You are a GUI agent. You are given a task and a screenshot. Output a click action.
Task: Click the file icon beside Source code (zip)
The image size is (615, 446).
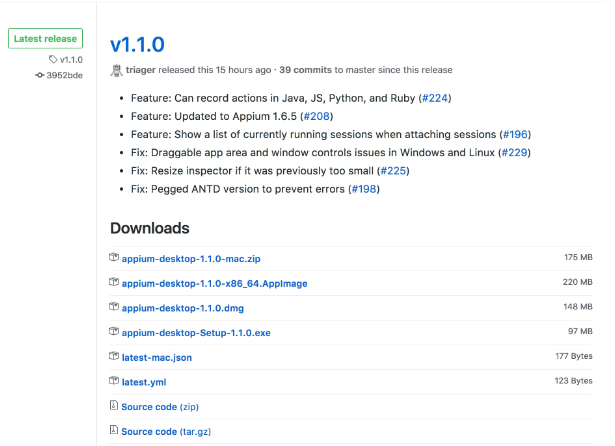114,406
